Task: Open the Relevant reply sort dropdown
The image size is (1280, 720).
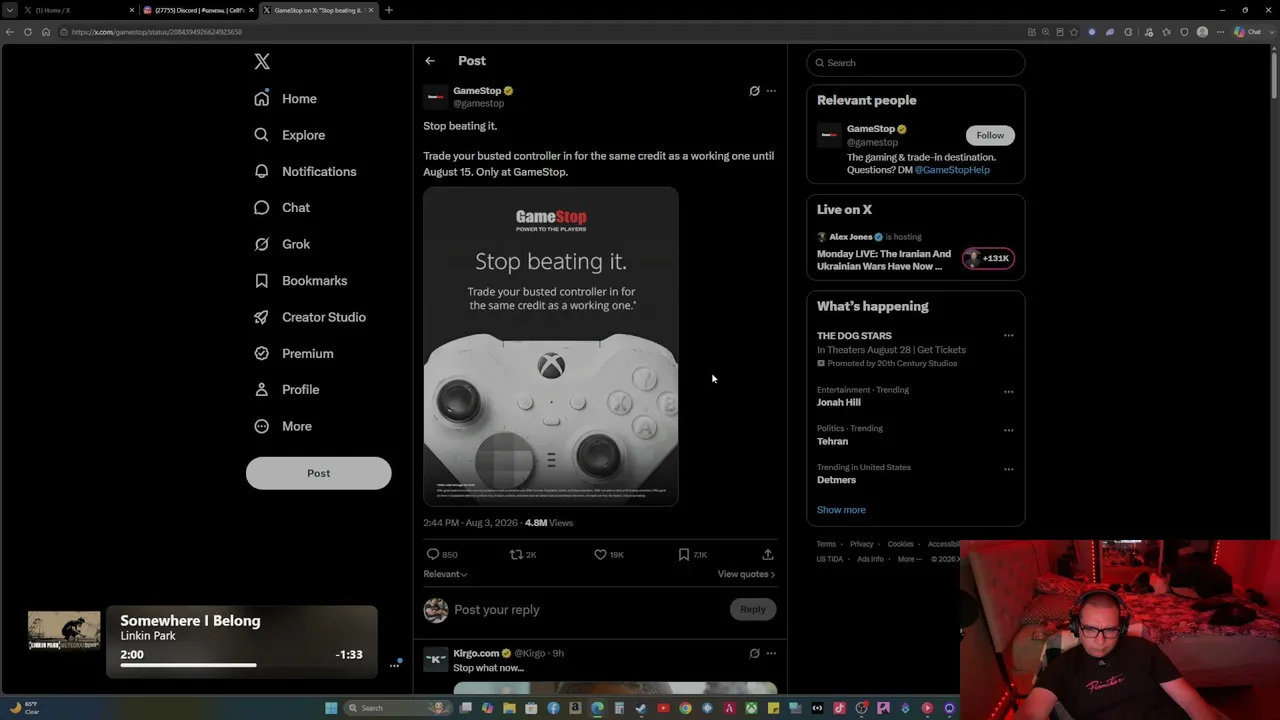Action: pyautogui.click(x=445, y=574)
